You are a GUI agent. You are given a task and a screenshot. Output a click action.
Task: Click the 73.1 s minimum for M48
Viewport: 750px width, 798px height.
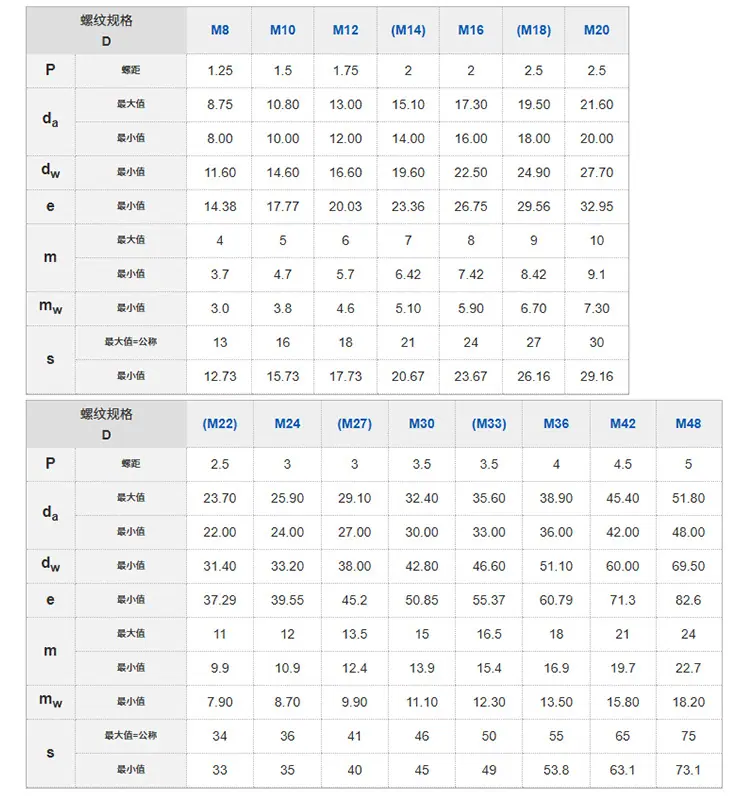(688, 771)
